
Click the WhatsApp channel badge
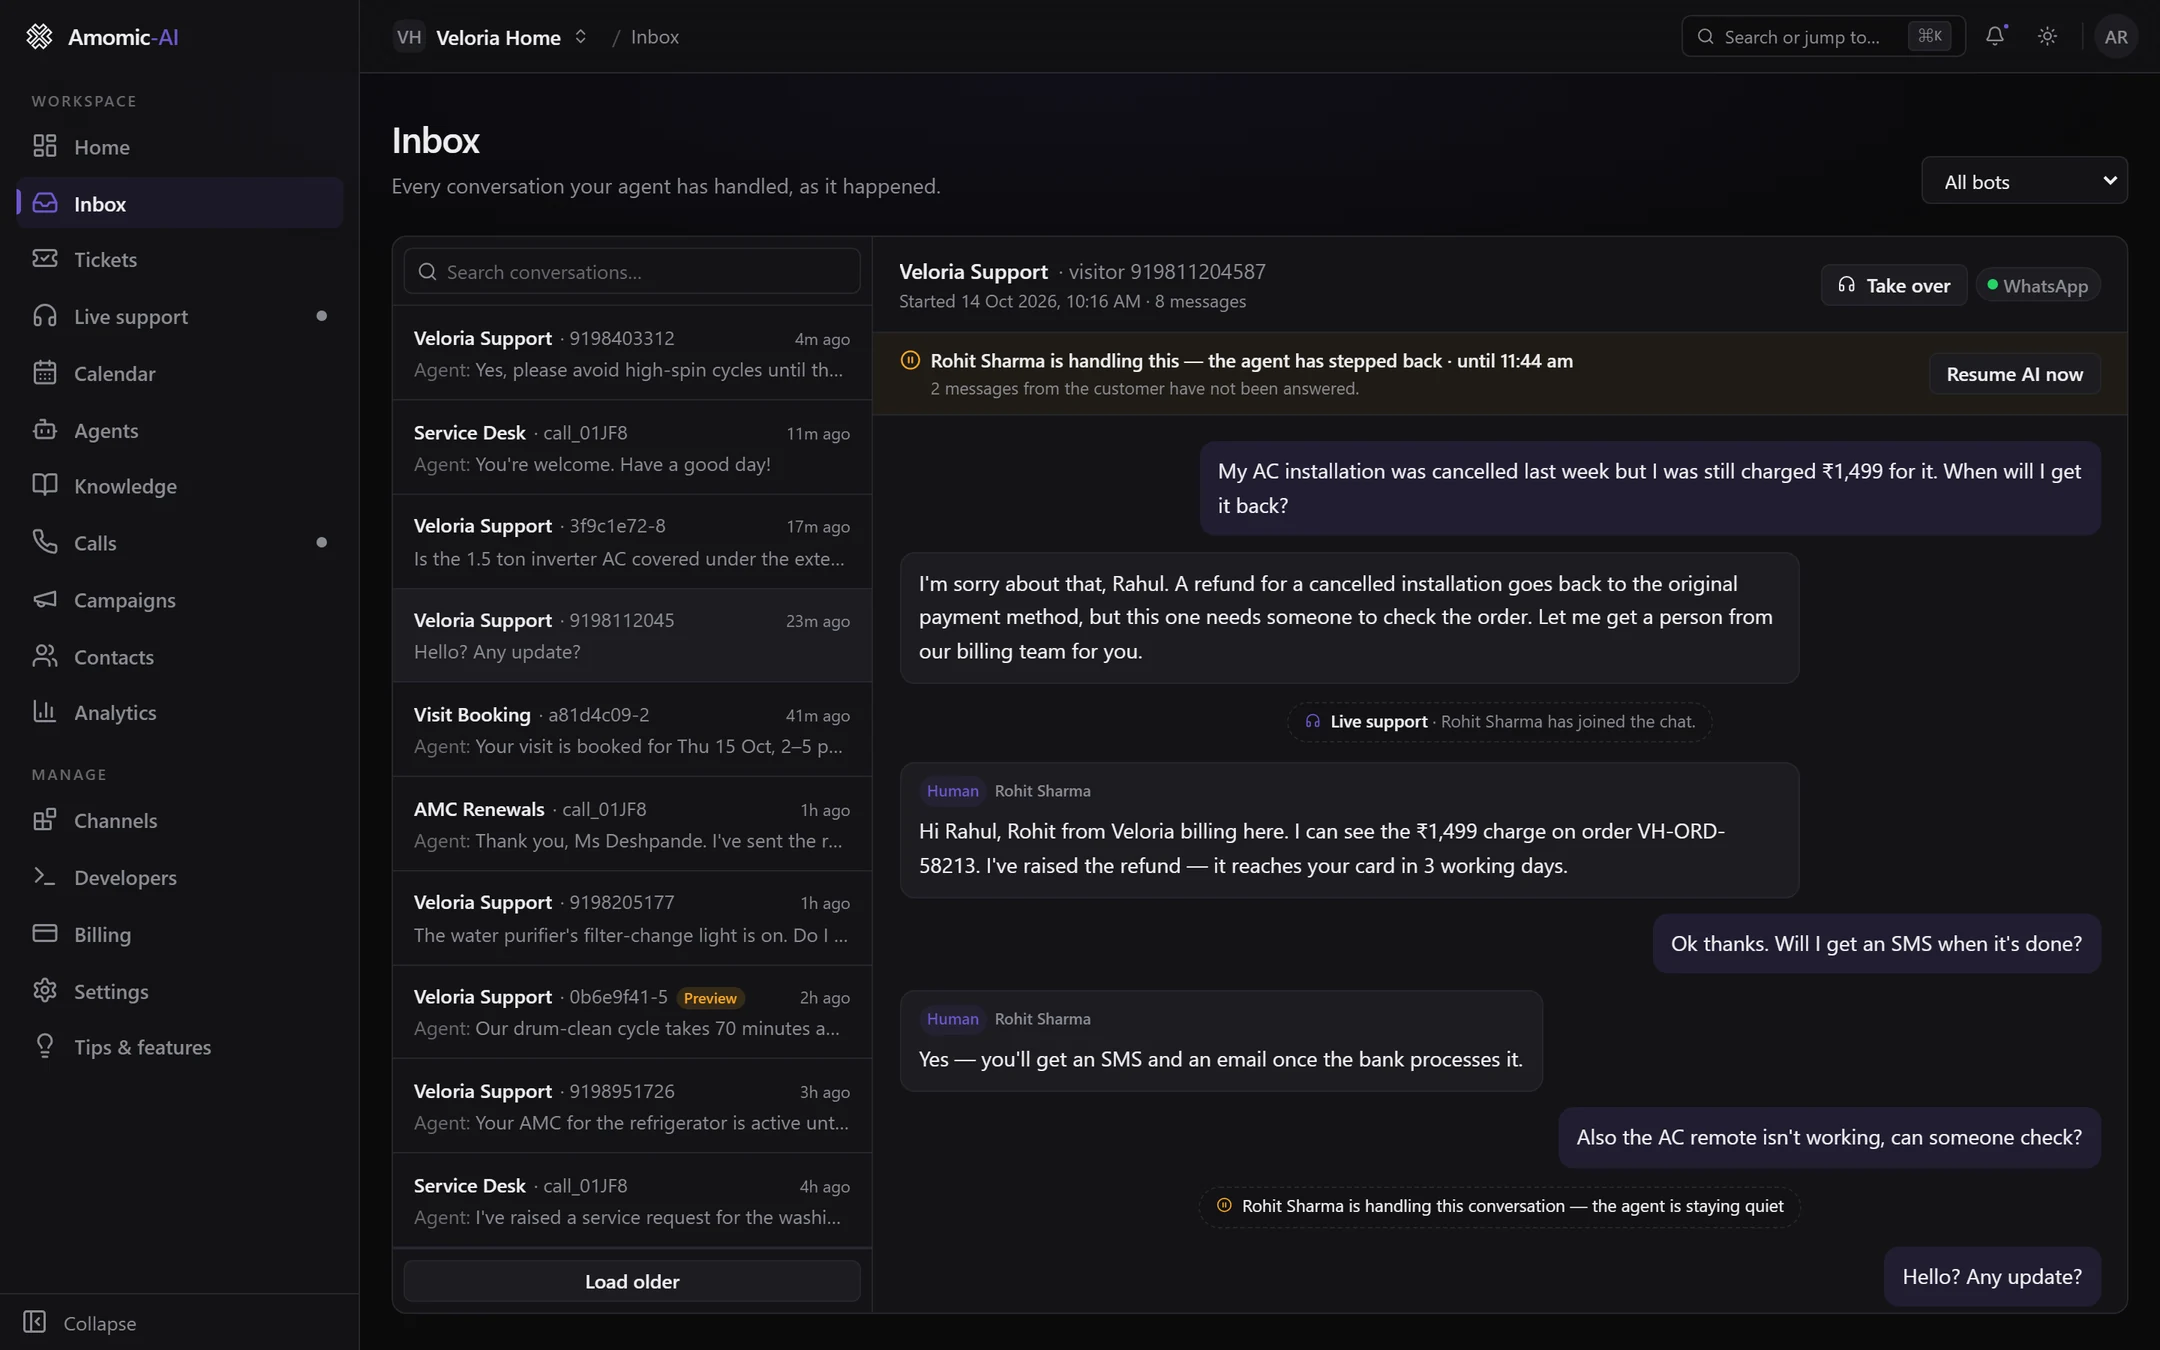tap(2037, 286)
